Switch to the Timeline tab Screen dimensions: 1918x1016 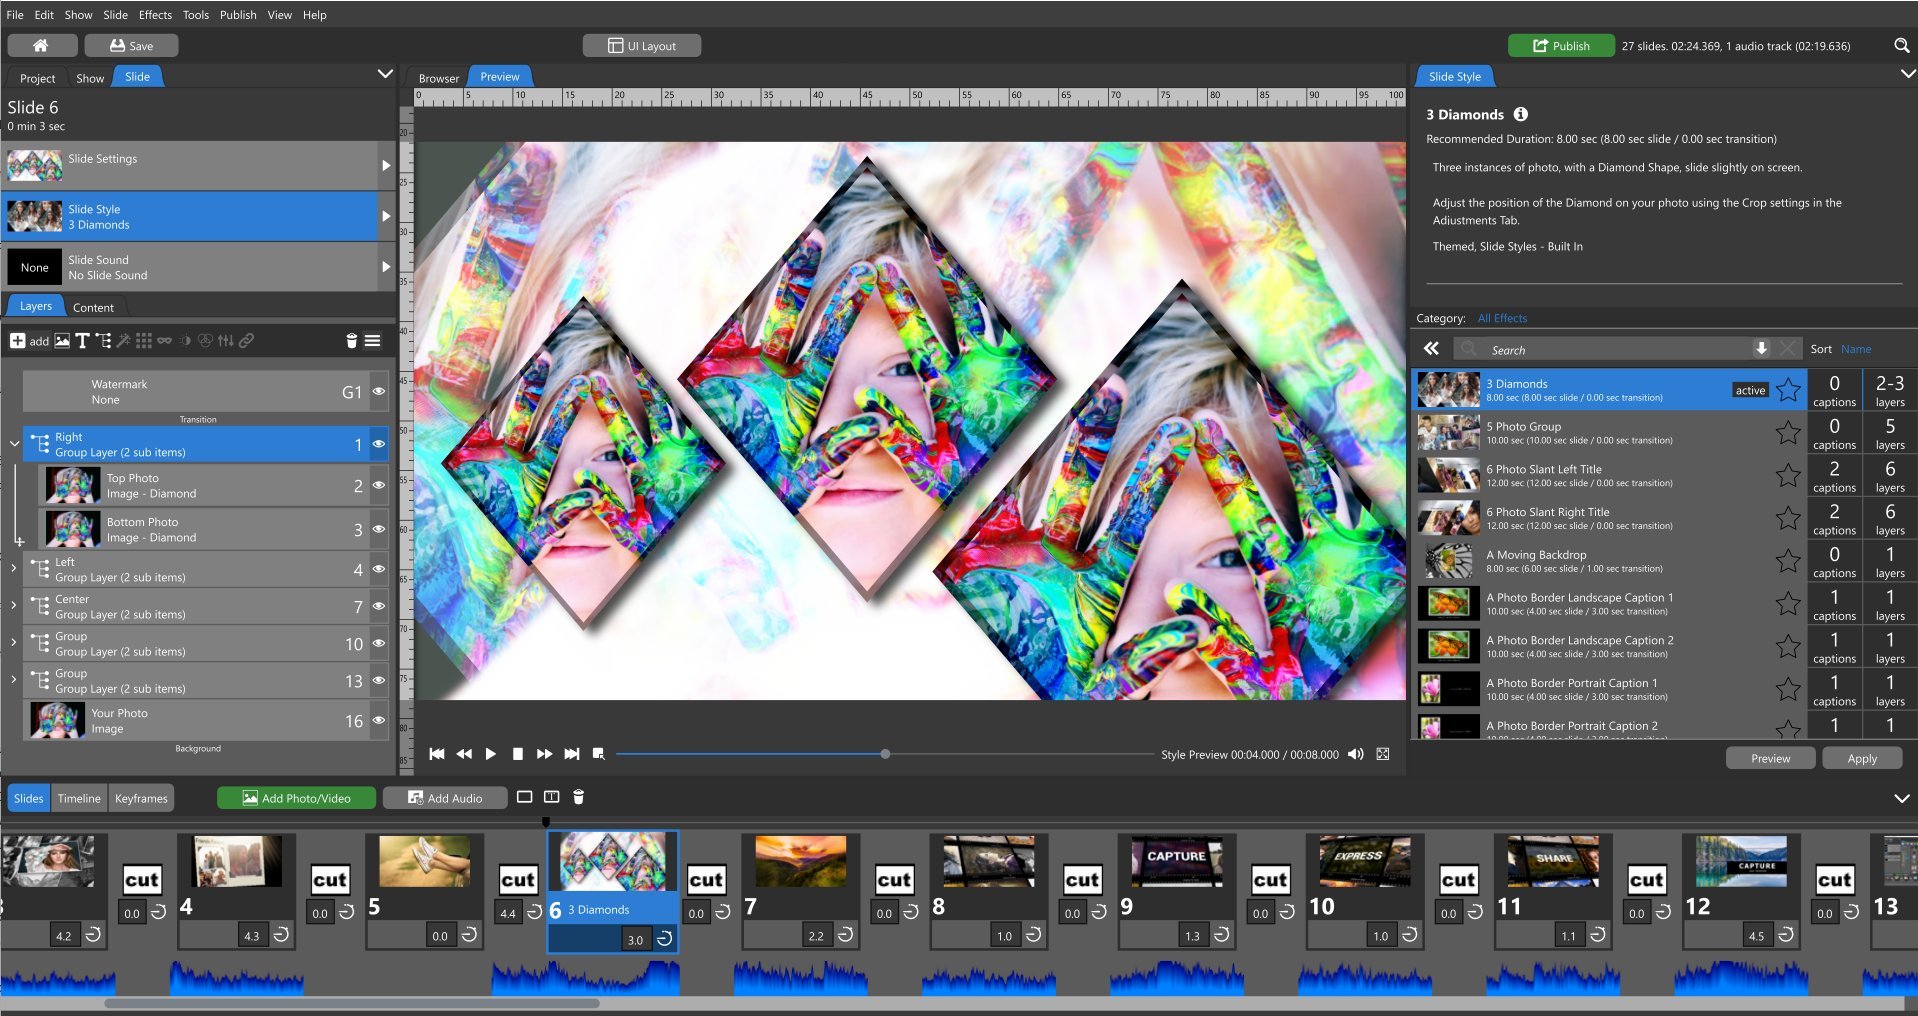click(x=79, y=798)
